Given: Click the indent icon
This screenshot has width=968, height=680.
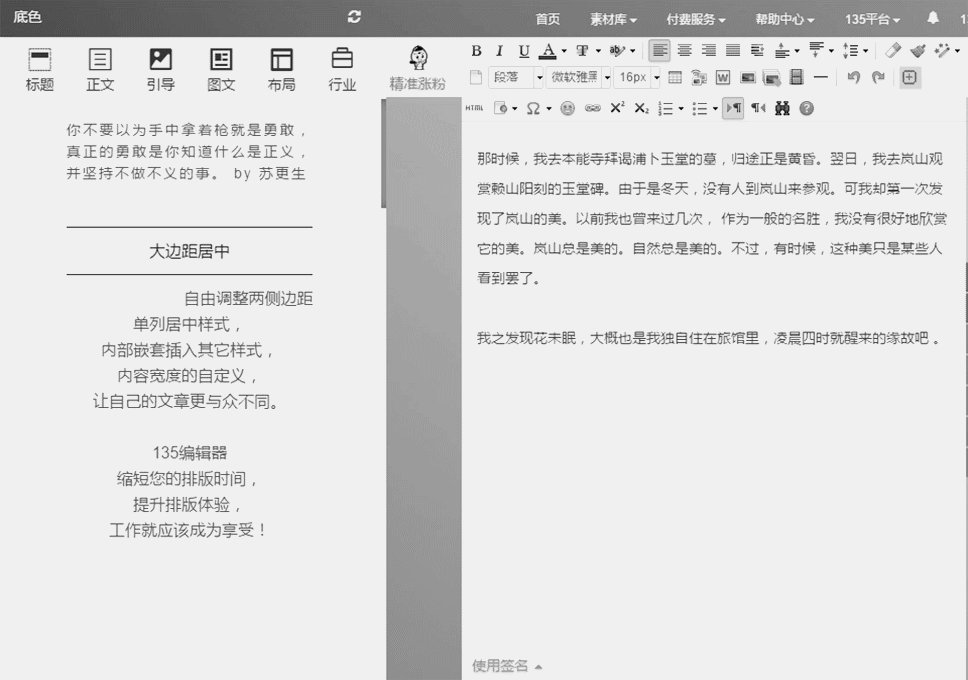Looking at the screenshot, I should [757, 51].
